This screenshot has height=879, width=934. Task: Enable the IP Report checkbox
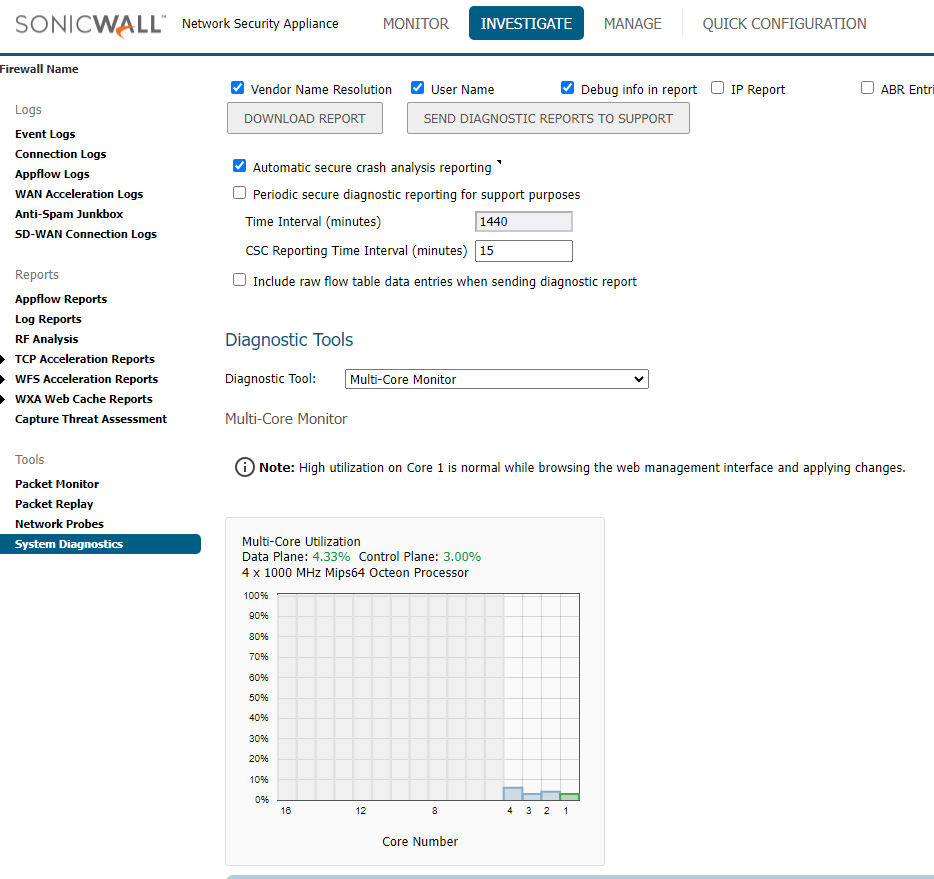click(x=718, y=88)
